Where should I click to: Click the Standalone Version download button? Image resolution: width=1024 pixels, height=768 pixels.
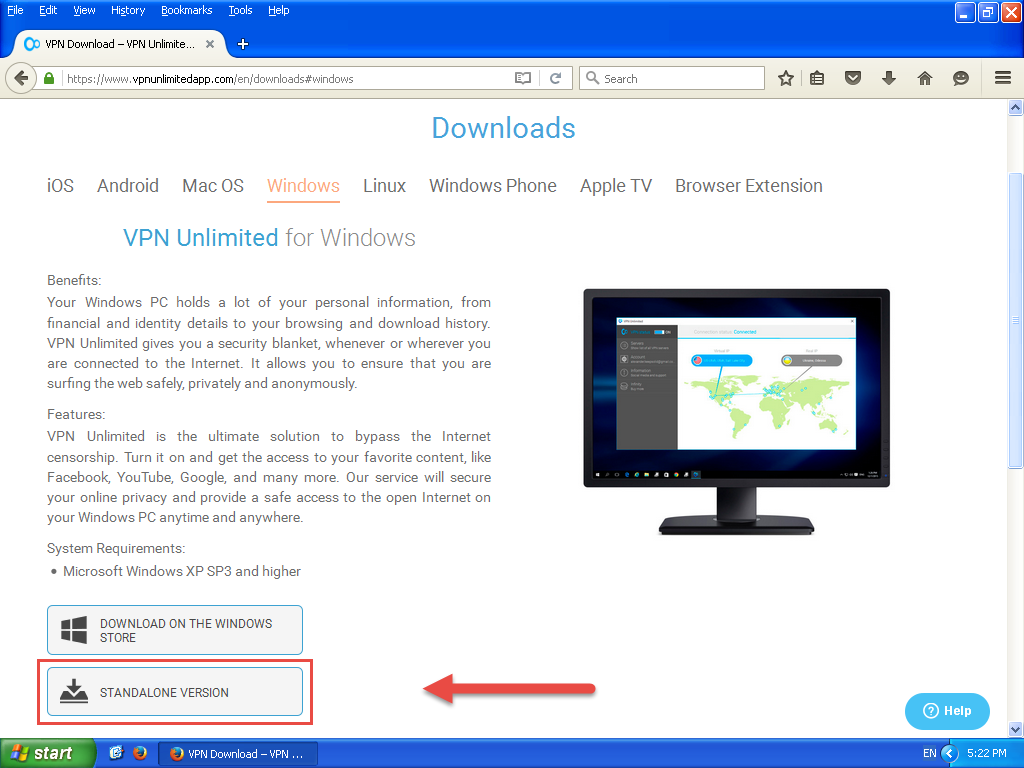(x=175, y=692)
